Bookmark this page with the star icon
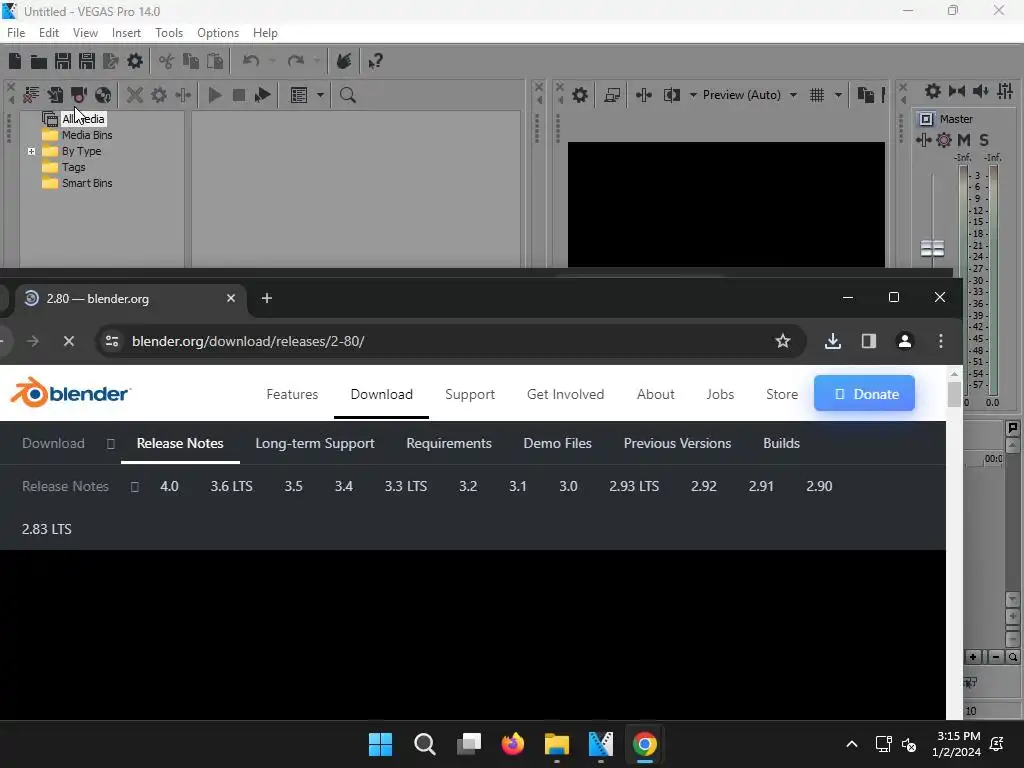1024x768 pixels. click(x=782, y=341)
